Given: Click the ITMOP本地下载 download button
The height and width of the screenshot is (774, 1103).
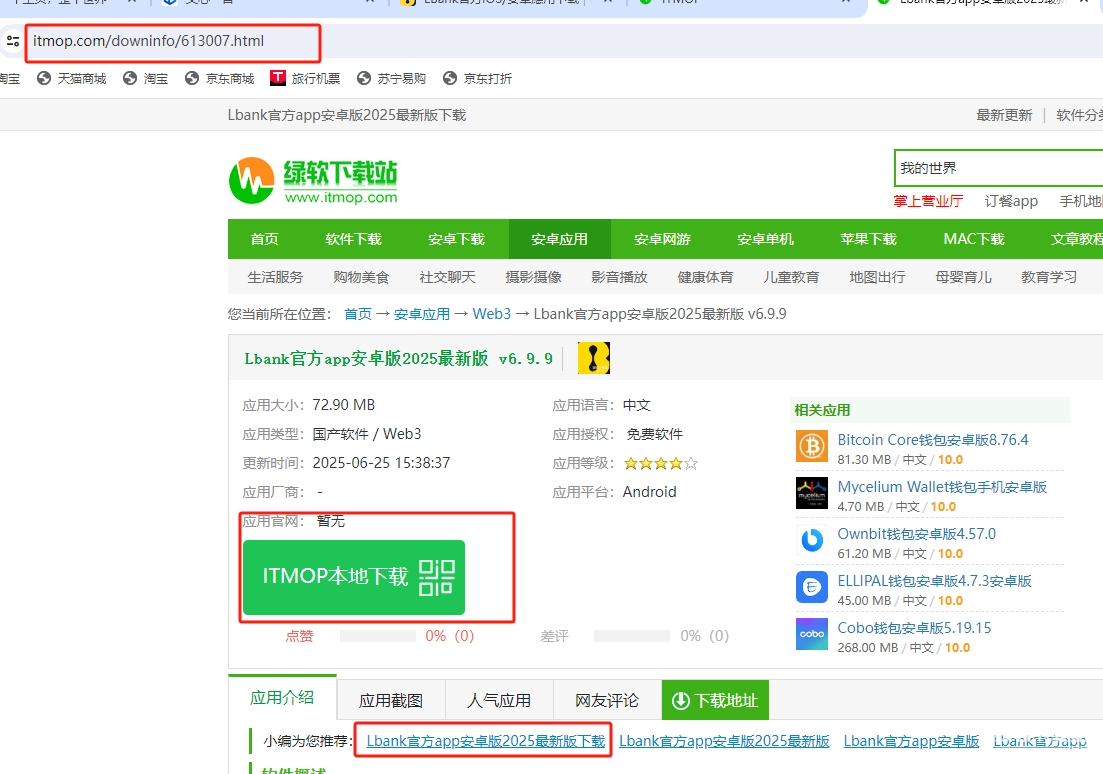Looking at the screenshot, I should click(354, 577).
